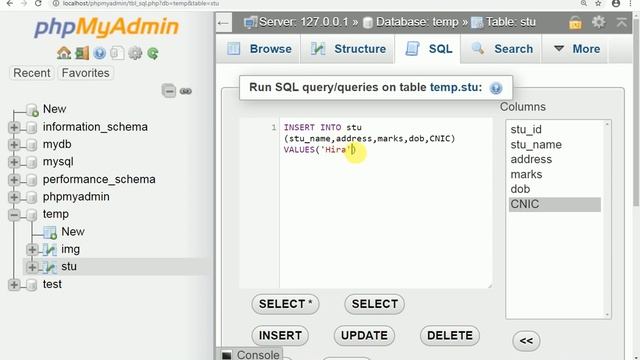640x360 pixels.
Task: Collapse all navigation tree nodes icon
Action: coord(169,91)
